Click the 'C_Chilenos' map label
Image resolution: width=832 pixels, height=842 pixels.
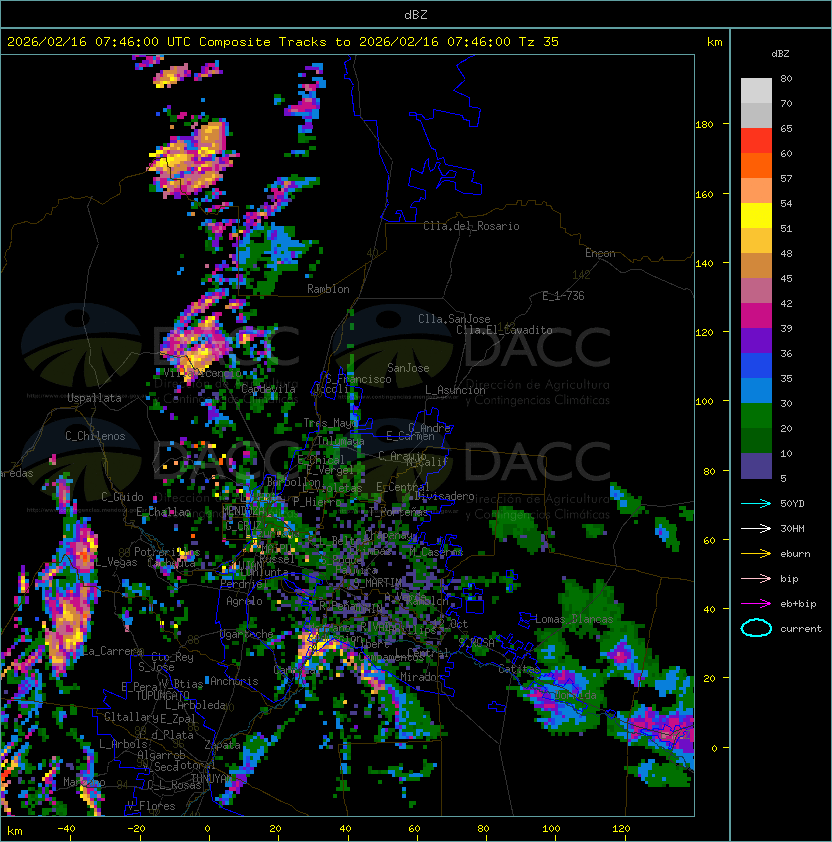pos(95,436)
